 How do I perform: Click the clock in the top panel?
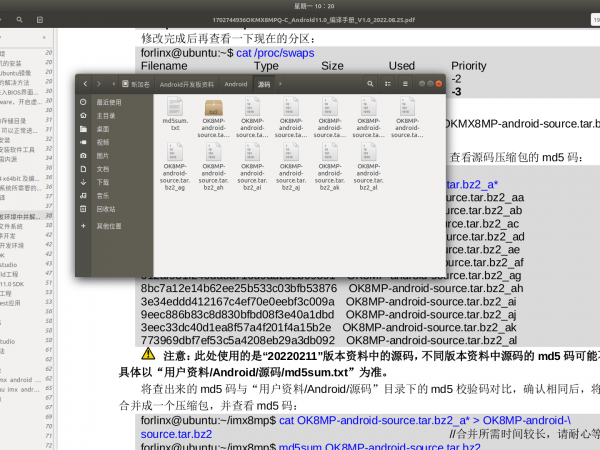tap(302, 5)
